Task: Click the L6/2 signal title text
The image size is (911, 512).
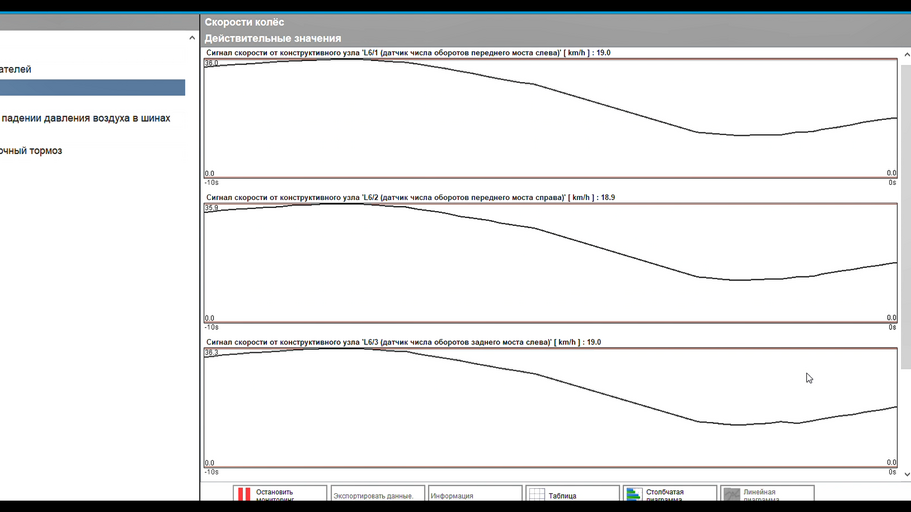Action: pos(411,198)
